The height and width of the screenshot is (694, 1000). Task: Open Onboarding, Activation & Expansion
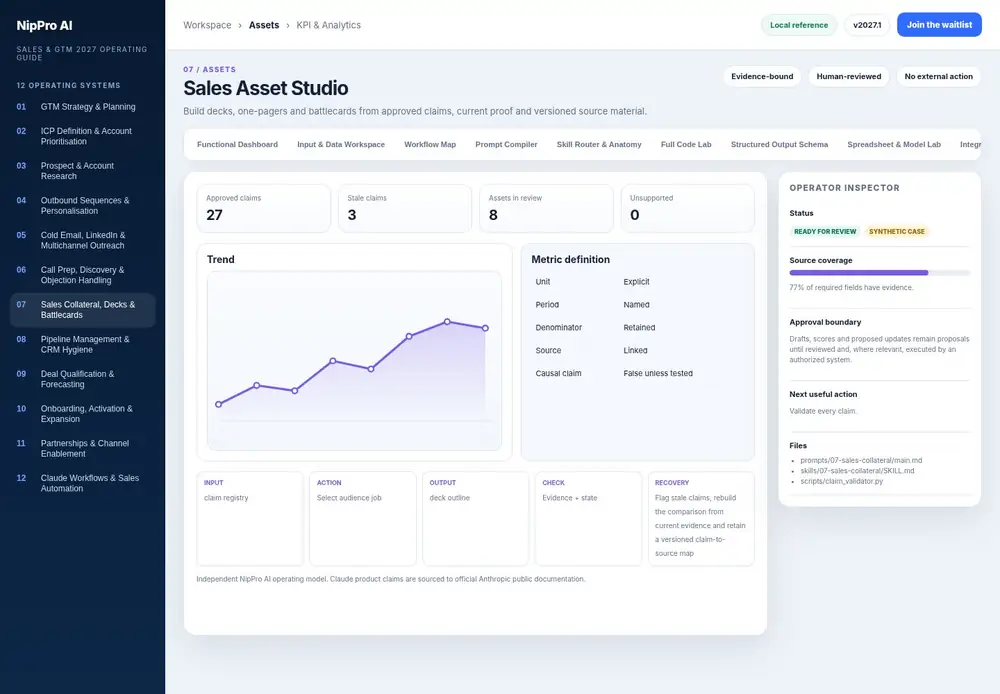click(82, 414)
